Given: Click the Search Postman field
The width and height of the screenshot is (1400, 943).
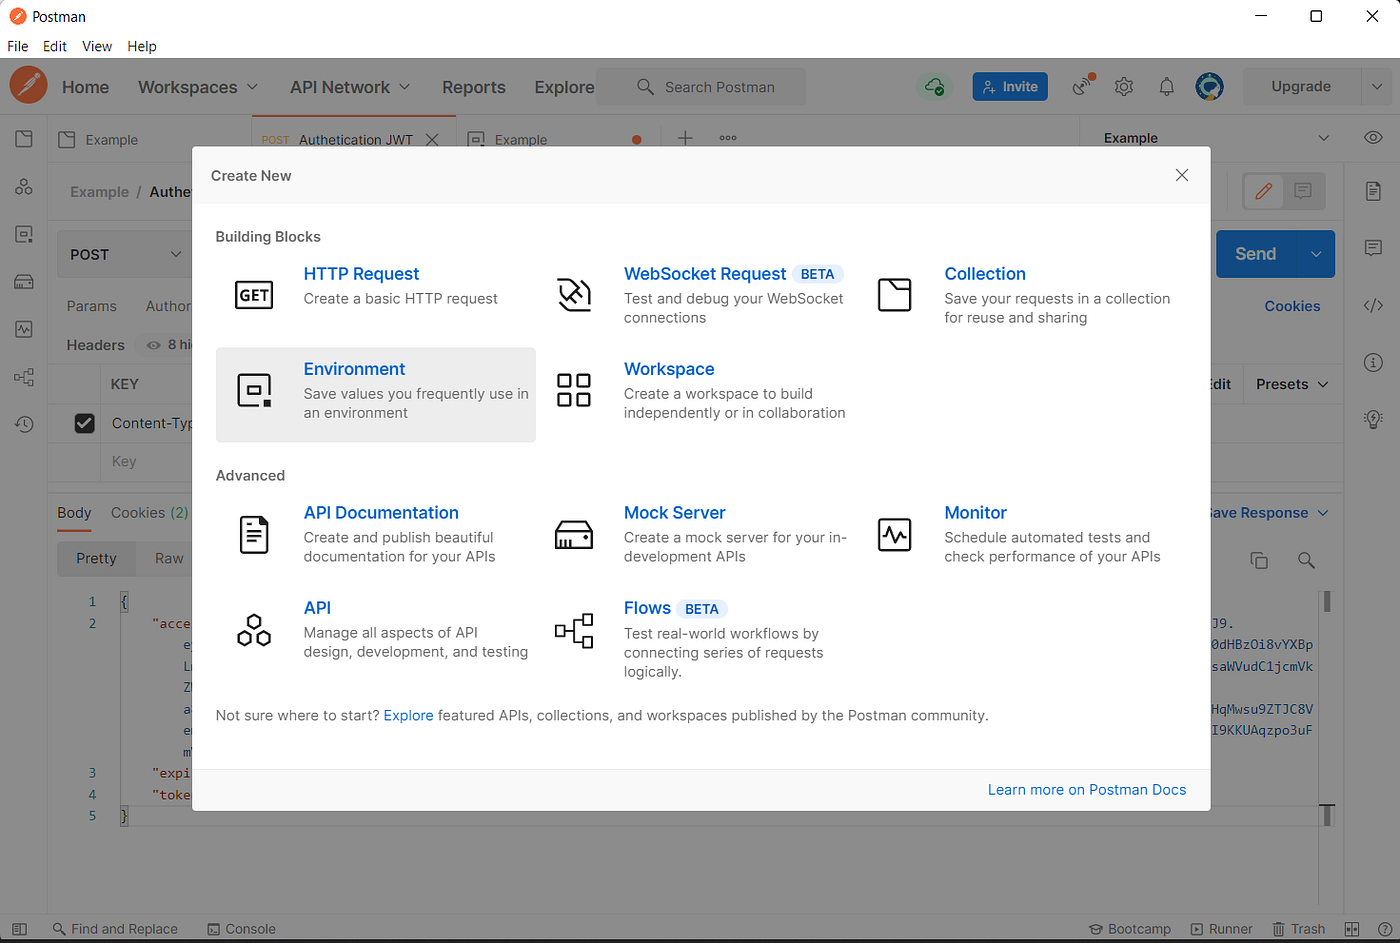Looking at the screenshot, I should [x=701, y=87].
